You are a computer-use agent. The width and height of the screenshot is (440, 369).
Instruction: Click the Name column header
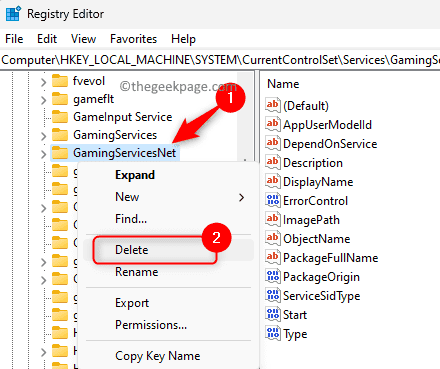(283, 84)
